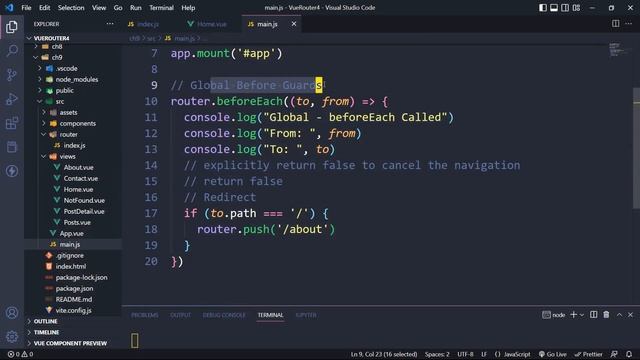Click Ln 9, Col 23 cursor position
The image size is (640, 360).
[x=384, y=354]
